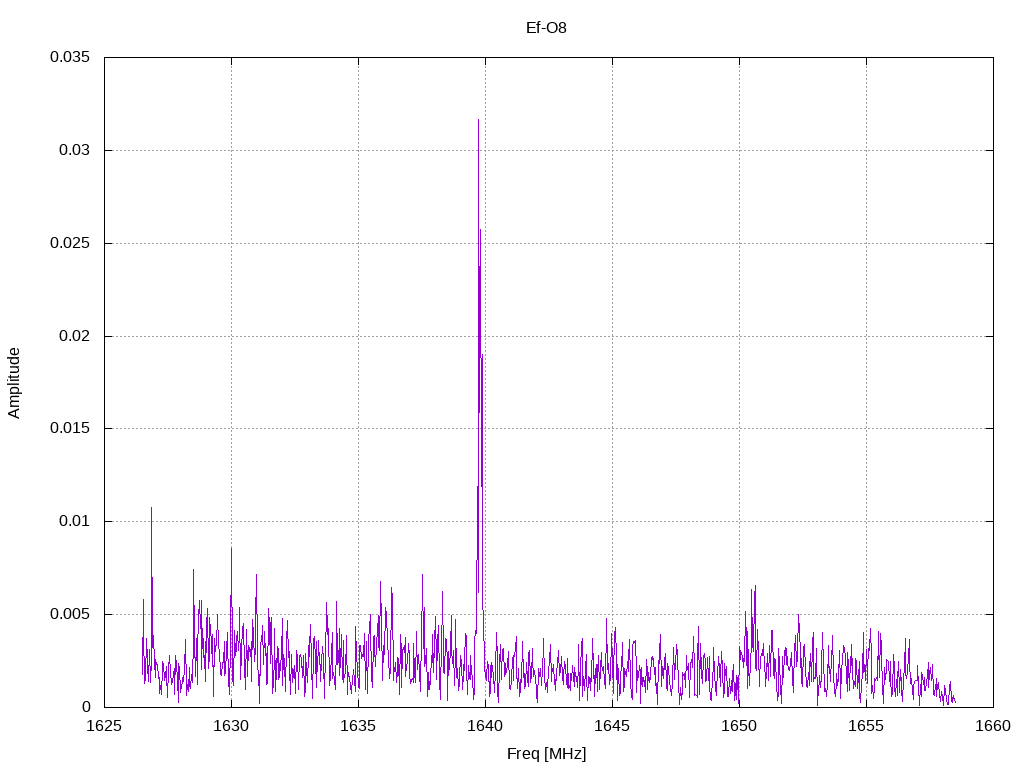
Task: Click y-axis tick label 0.02
Action: [74, 336]
